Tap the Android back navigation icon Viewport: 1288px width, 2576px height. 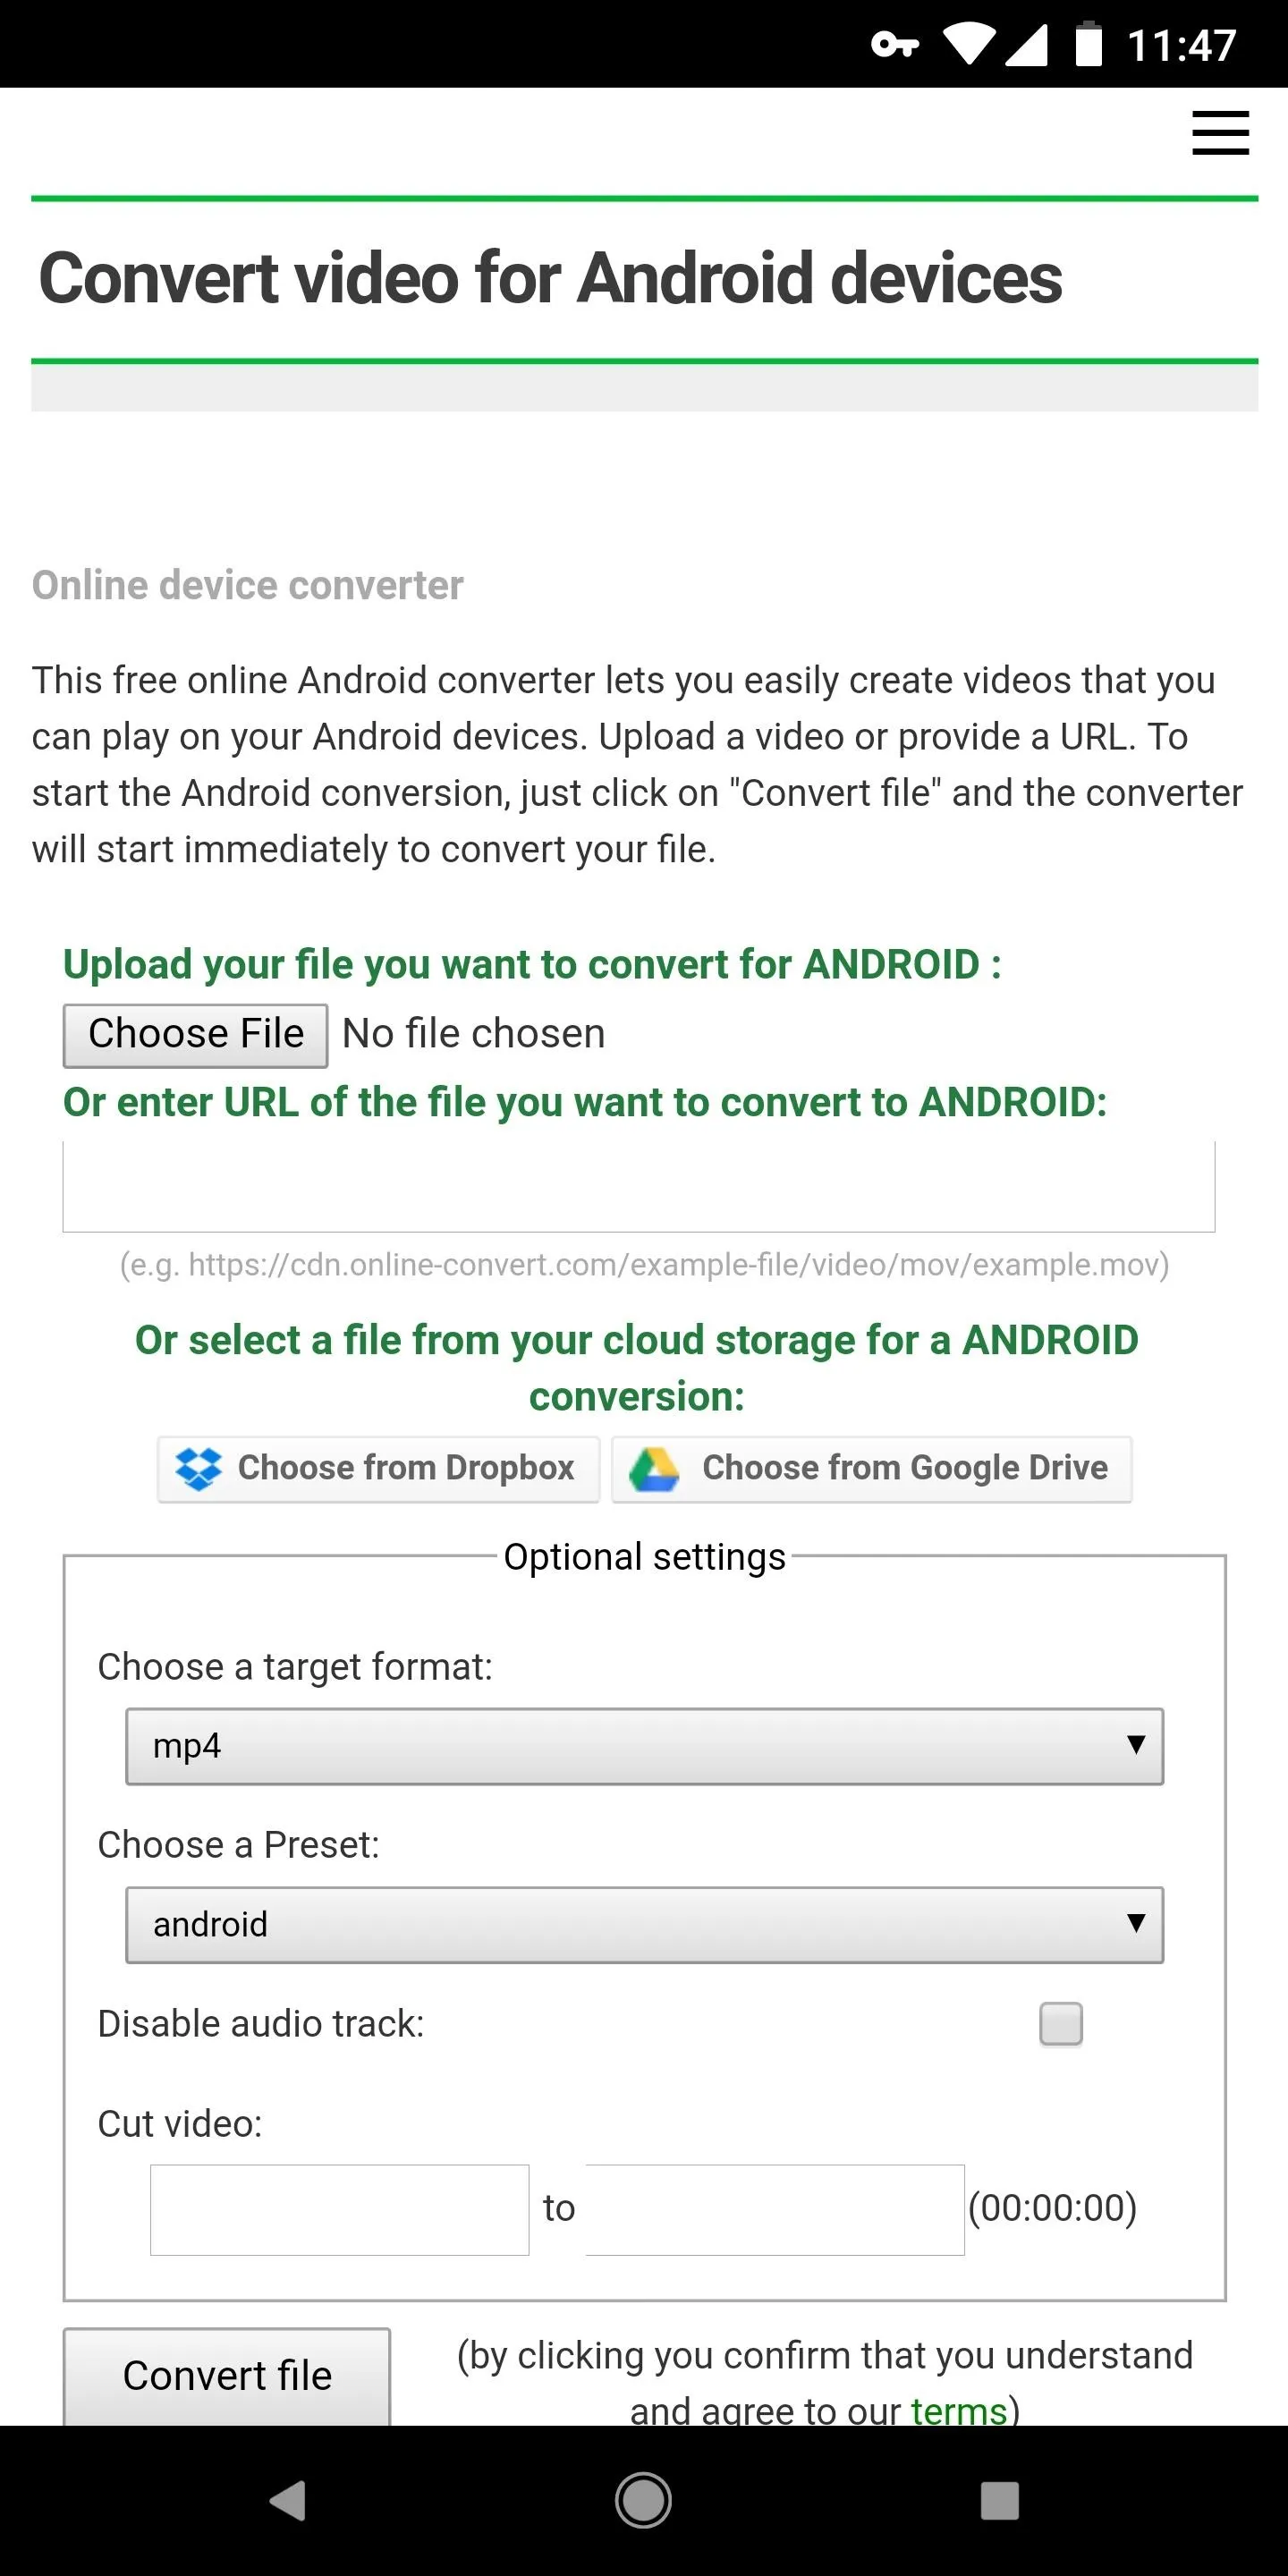(288, 2500)
